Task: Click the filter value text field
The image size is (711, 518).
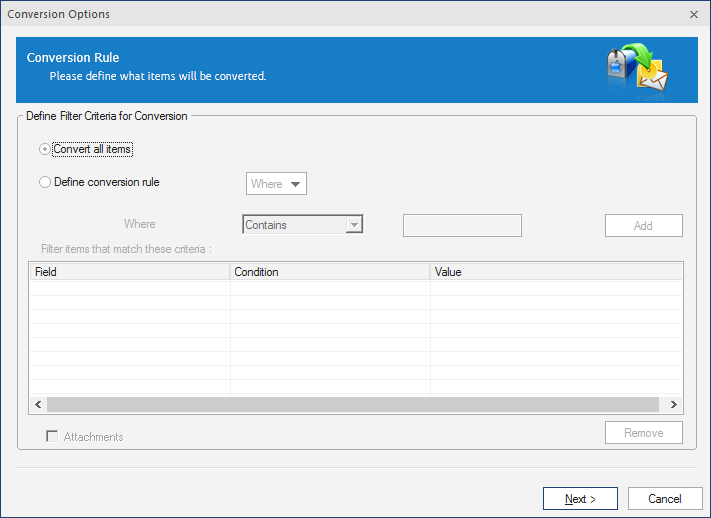Action: click(x=462, y=225)
